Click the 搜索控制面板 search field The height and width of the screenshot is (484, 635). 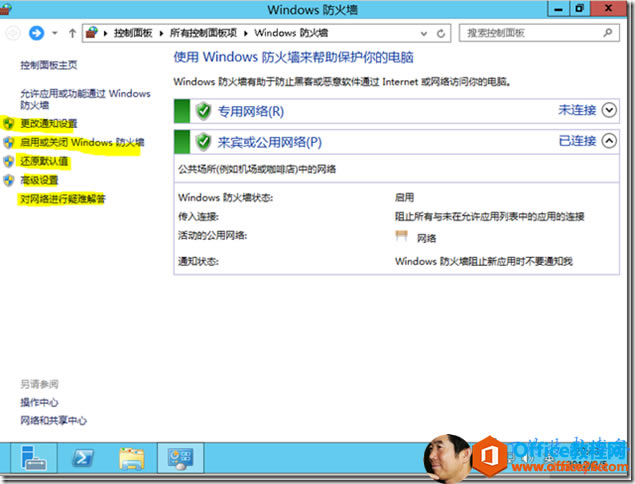coord(539,33)
